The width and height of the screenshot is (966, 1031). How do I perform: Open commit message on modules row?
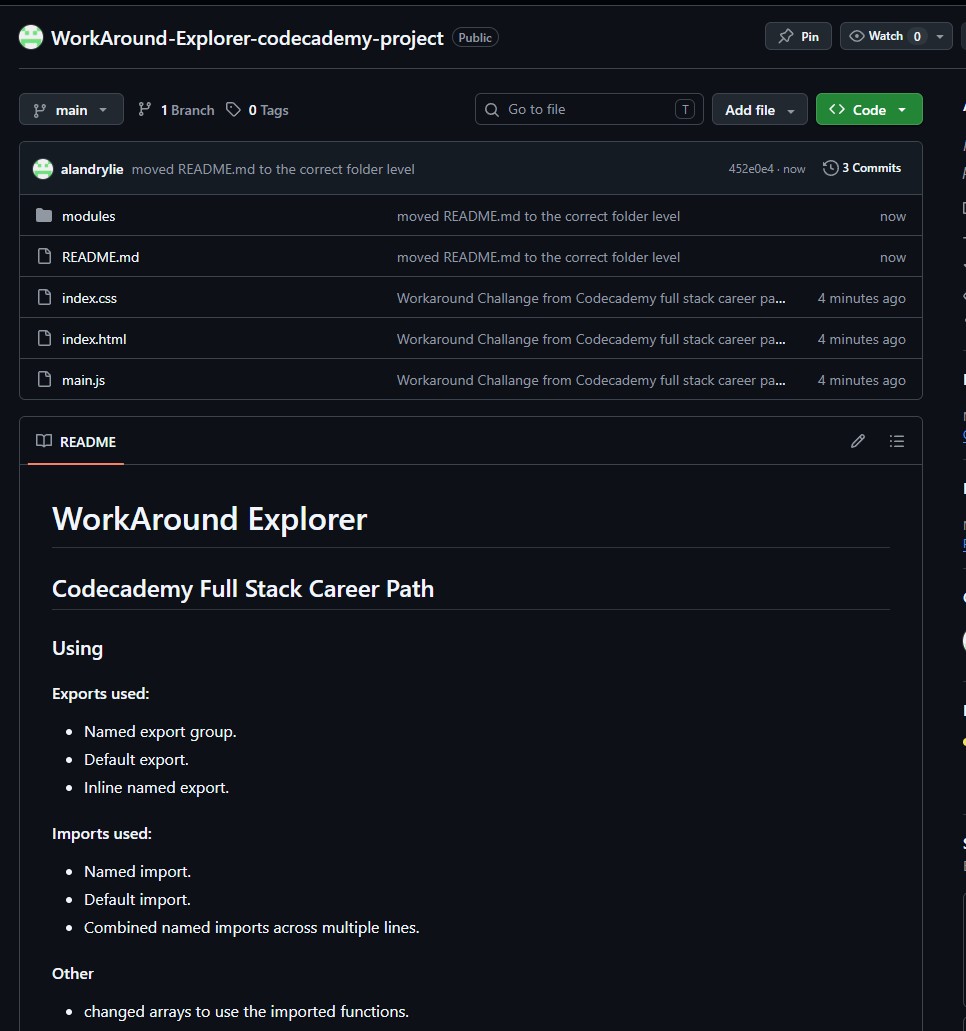[x=538, y=216]
